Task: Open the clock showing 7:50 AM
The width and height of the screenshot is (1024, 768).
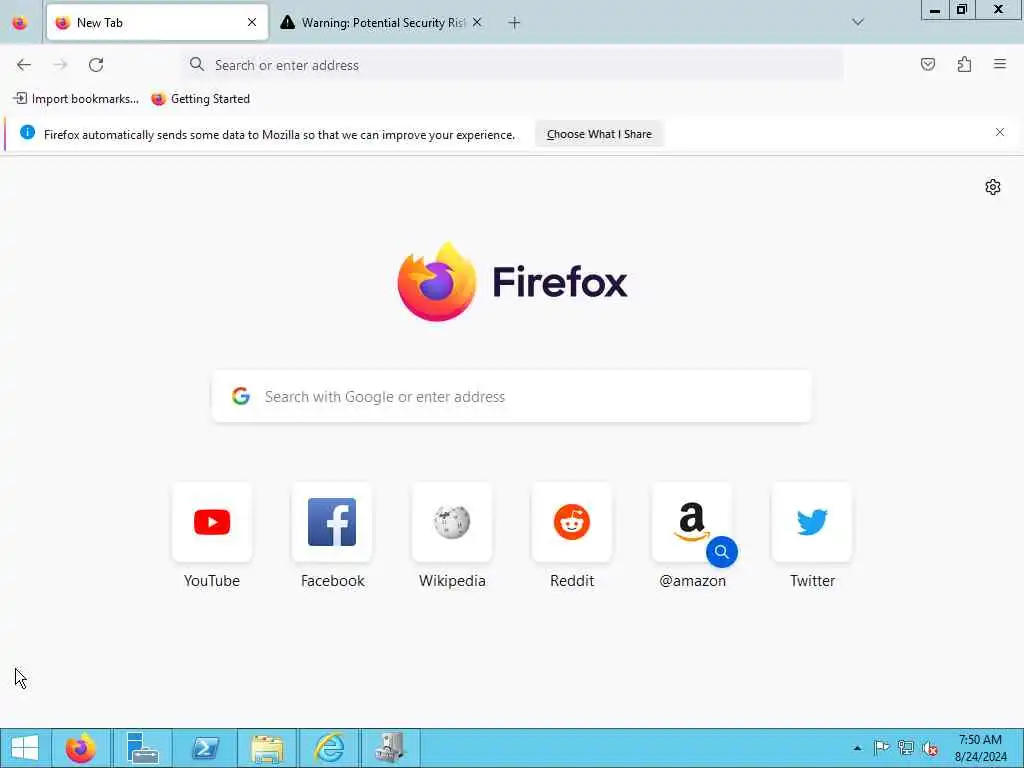Action: pos(980,748)
